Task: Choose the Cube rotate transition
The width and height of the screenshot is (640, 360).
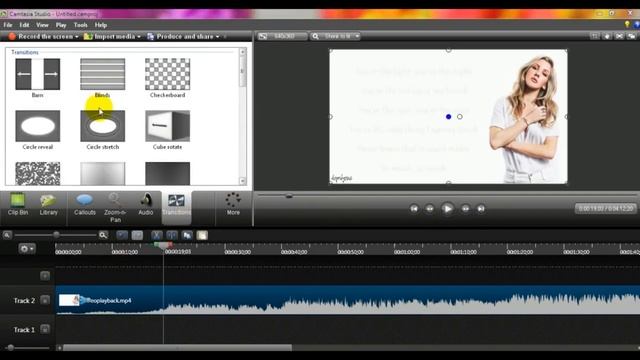Action: pos(167,126)
